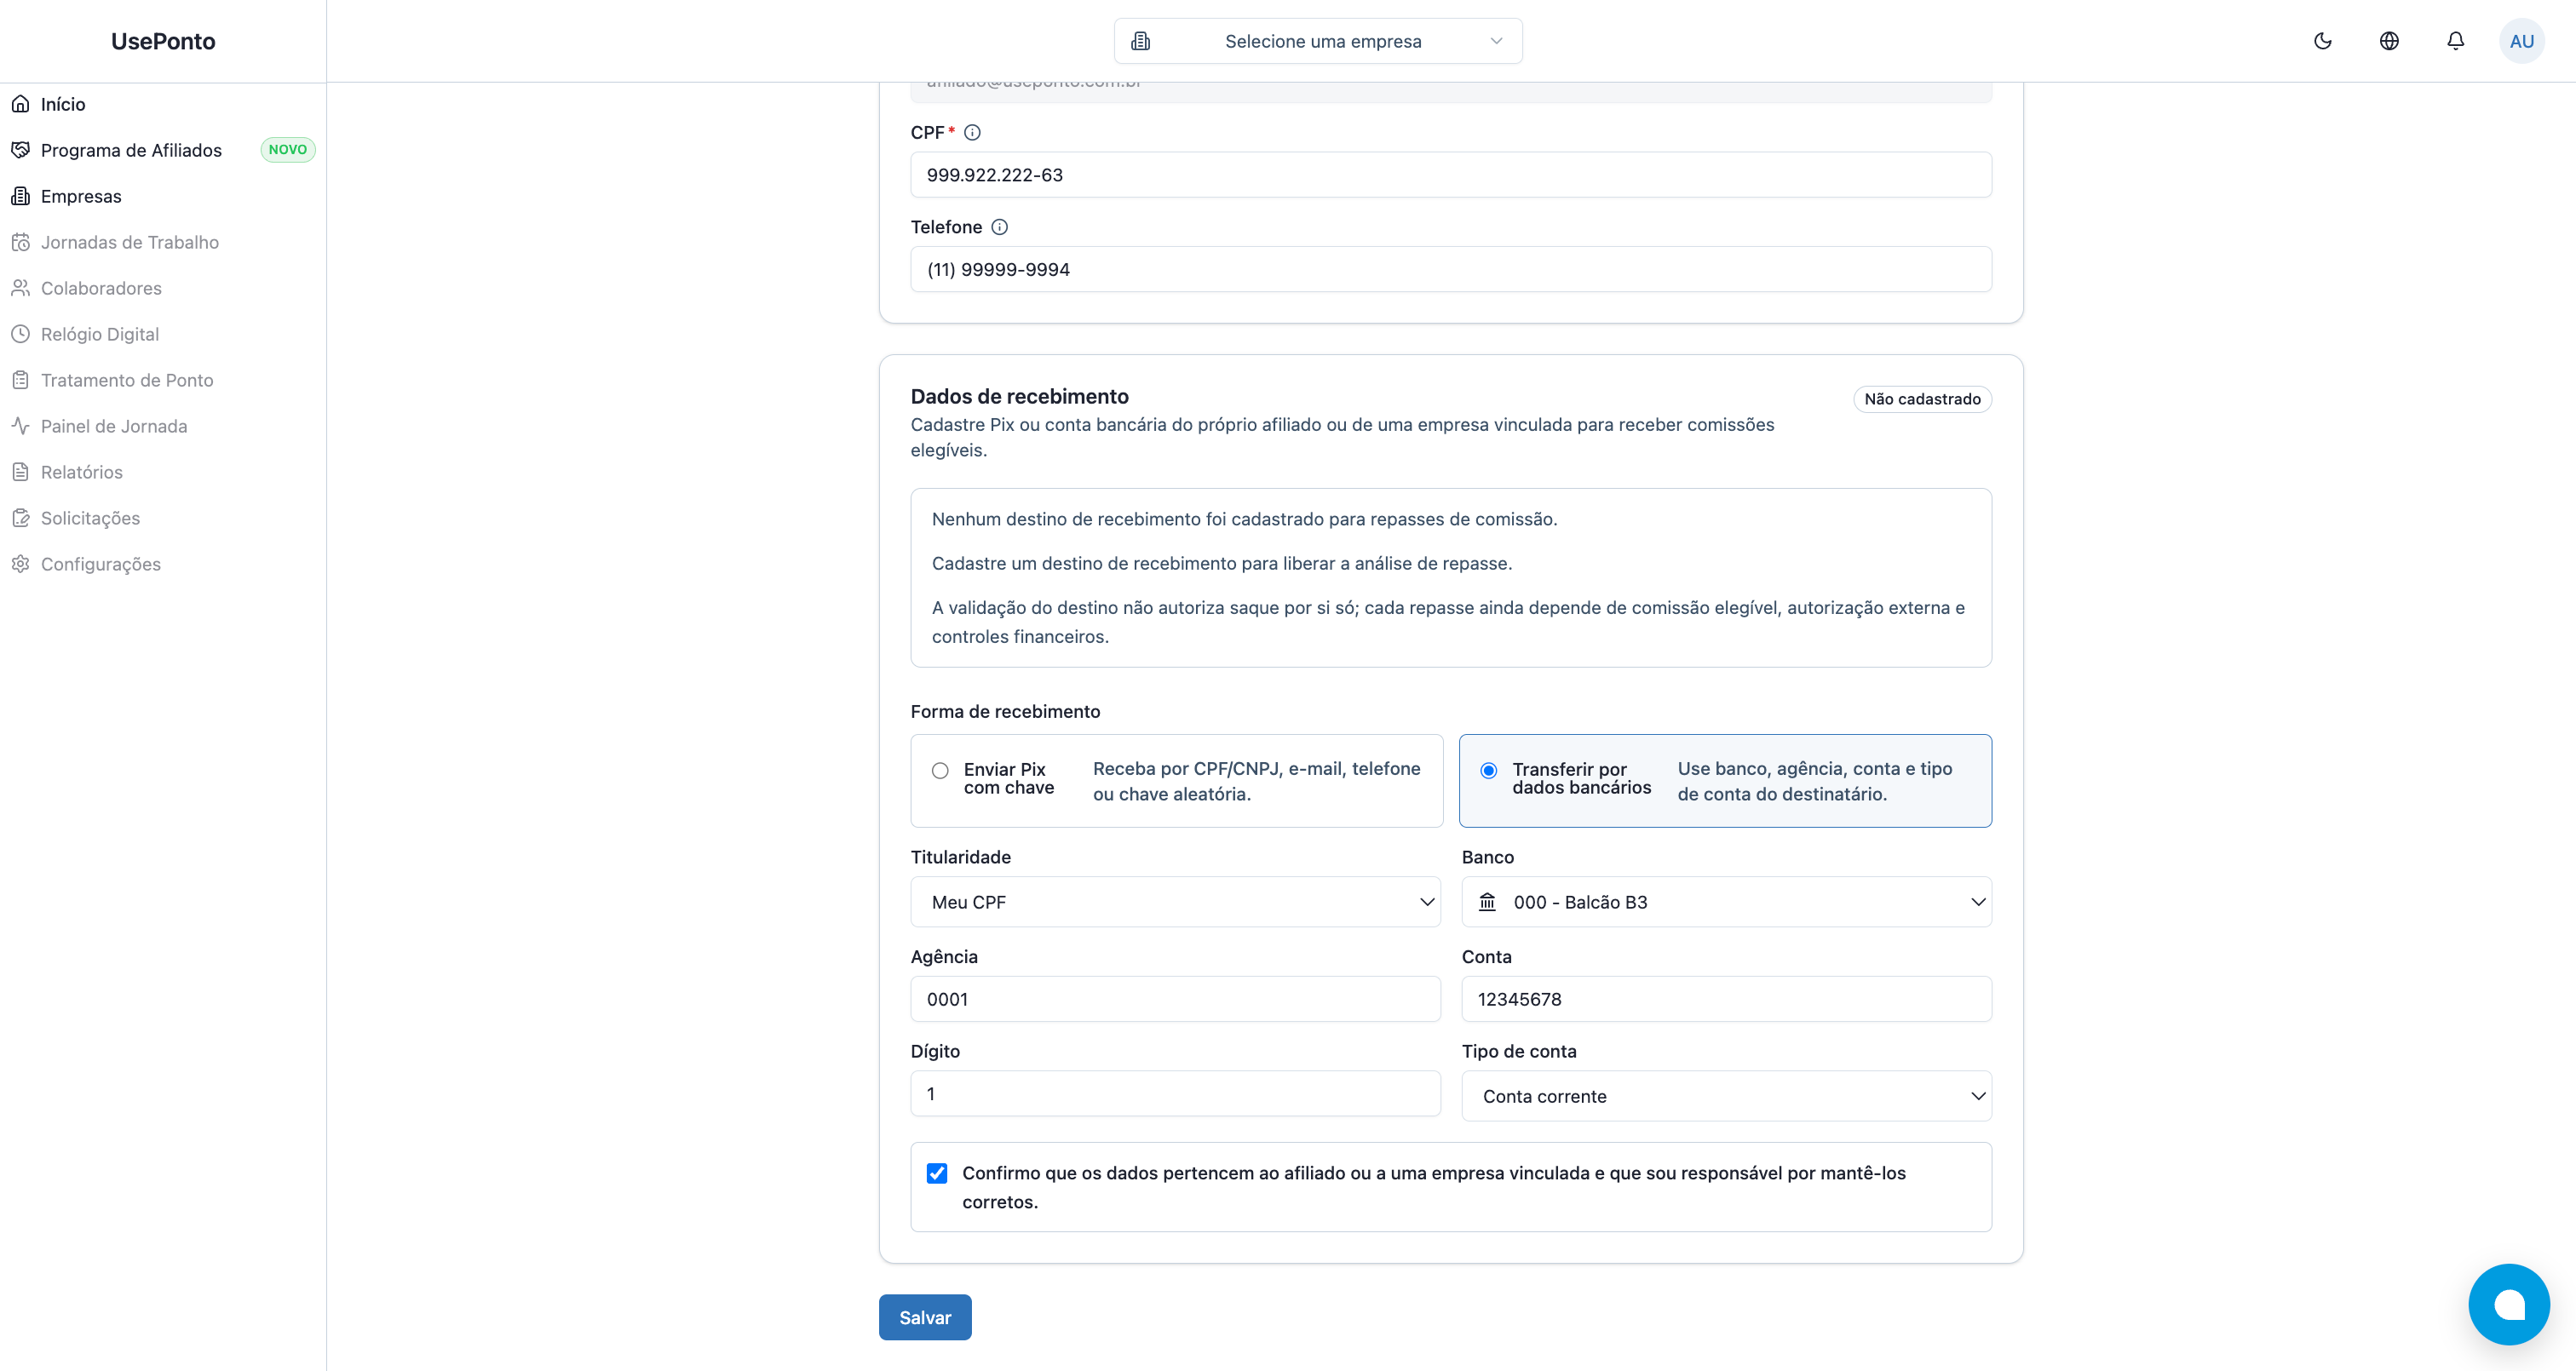Click the Painel de Jornada activity icon
Image resolution: width=2576 pixels, height=1371 pixels.
pyautogui.click(x=20, y=426)
